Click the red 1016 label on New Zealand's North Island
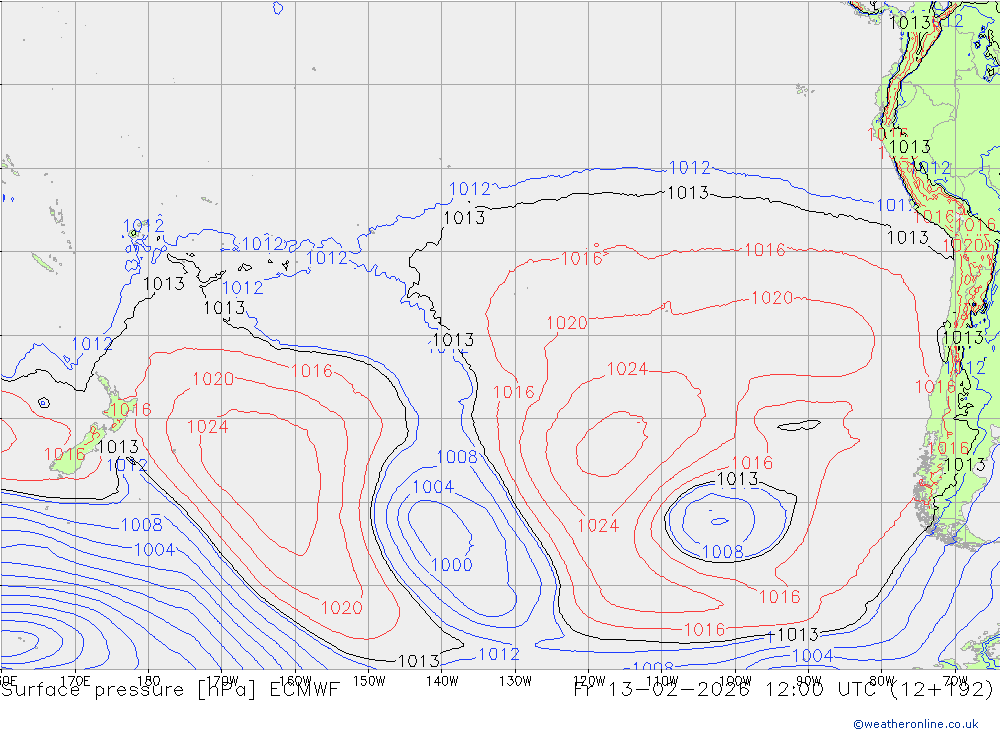This screenshot has width=1000, height=733. pyautogui.click(x=130, y=409)
